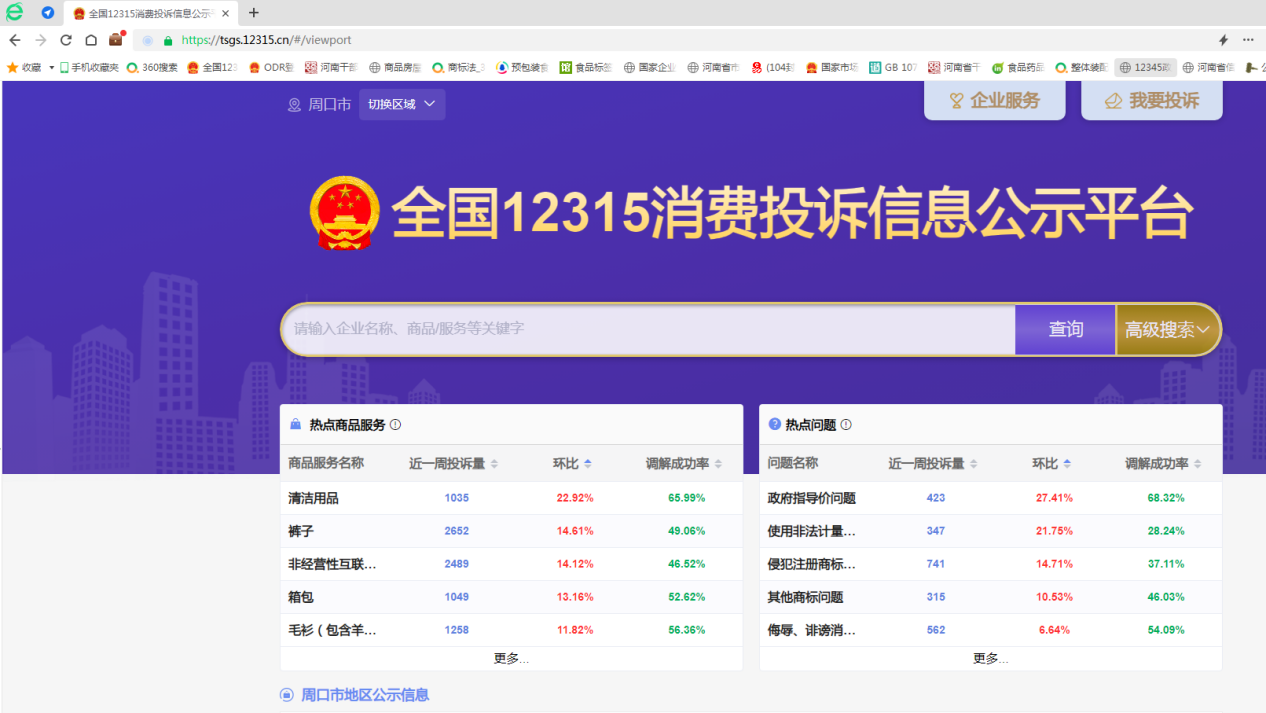Screen dimensions: 1266x713
Task: Open the 切换区域 region dropdown
Action: click(x=402, y=104)
